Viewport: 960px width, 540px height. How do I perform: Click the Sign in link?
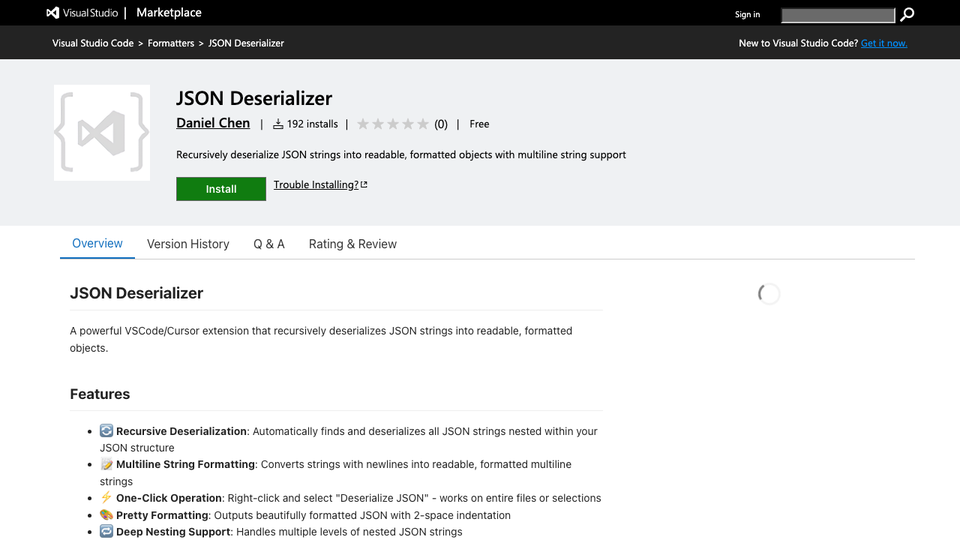tap(747, 15)
